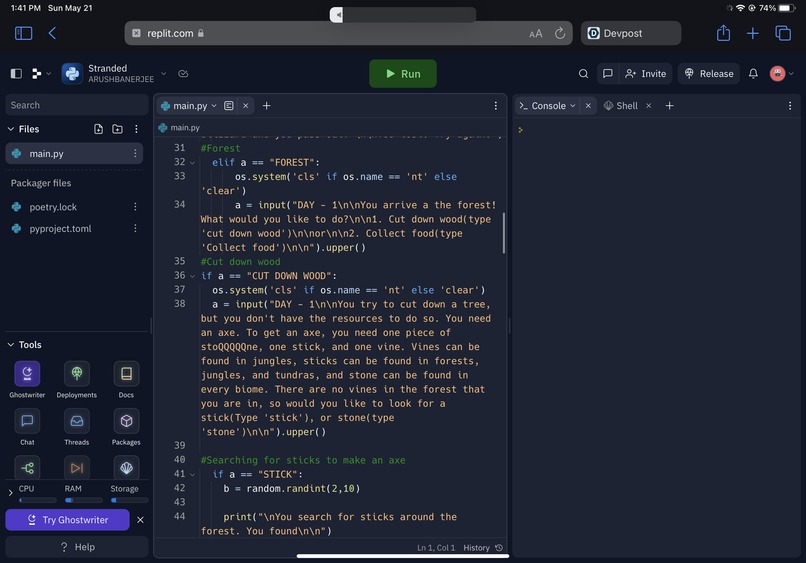
Task: Select main.py in the file tree
Action: coord(74,153)
